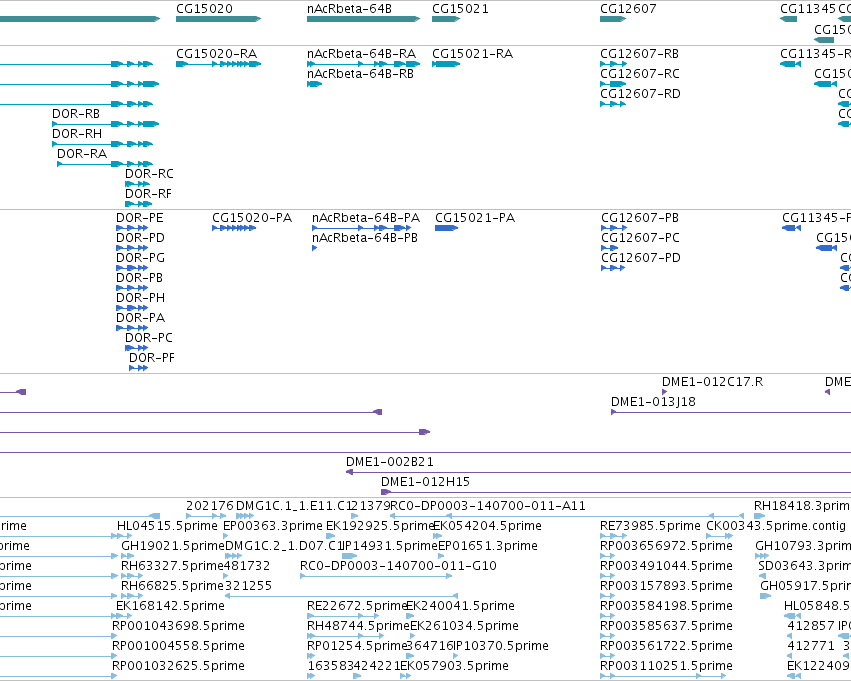Click protein DOR-PE
851x681 pixels.
click(132, 228)
